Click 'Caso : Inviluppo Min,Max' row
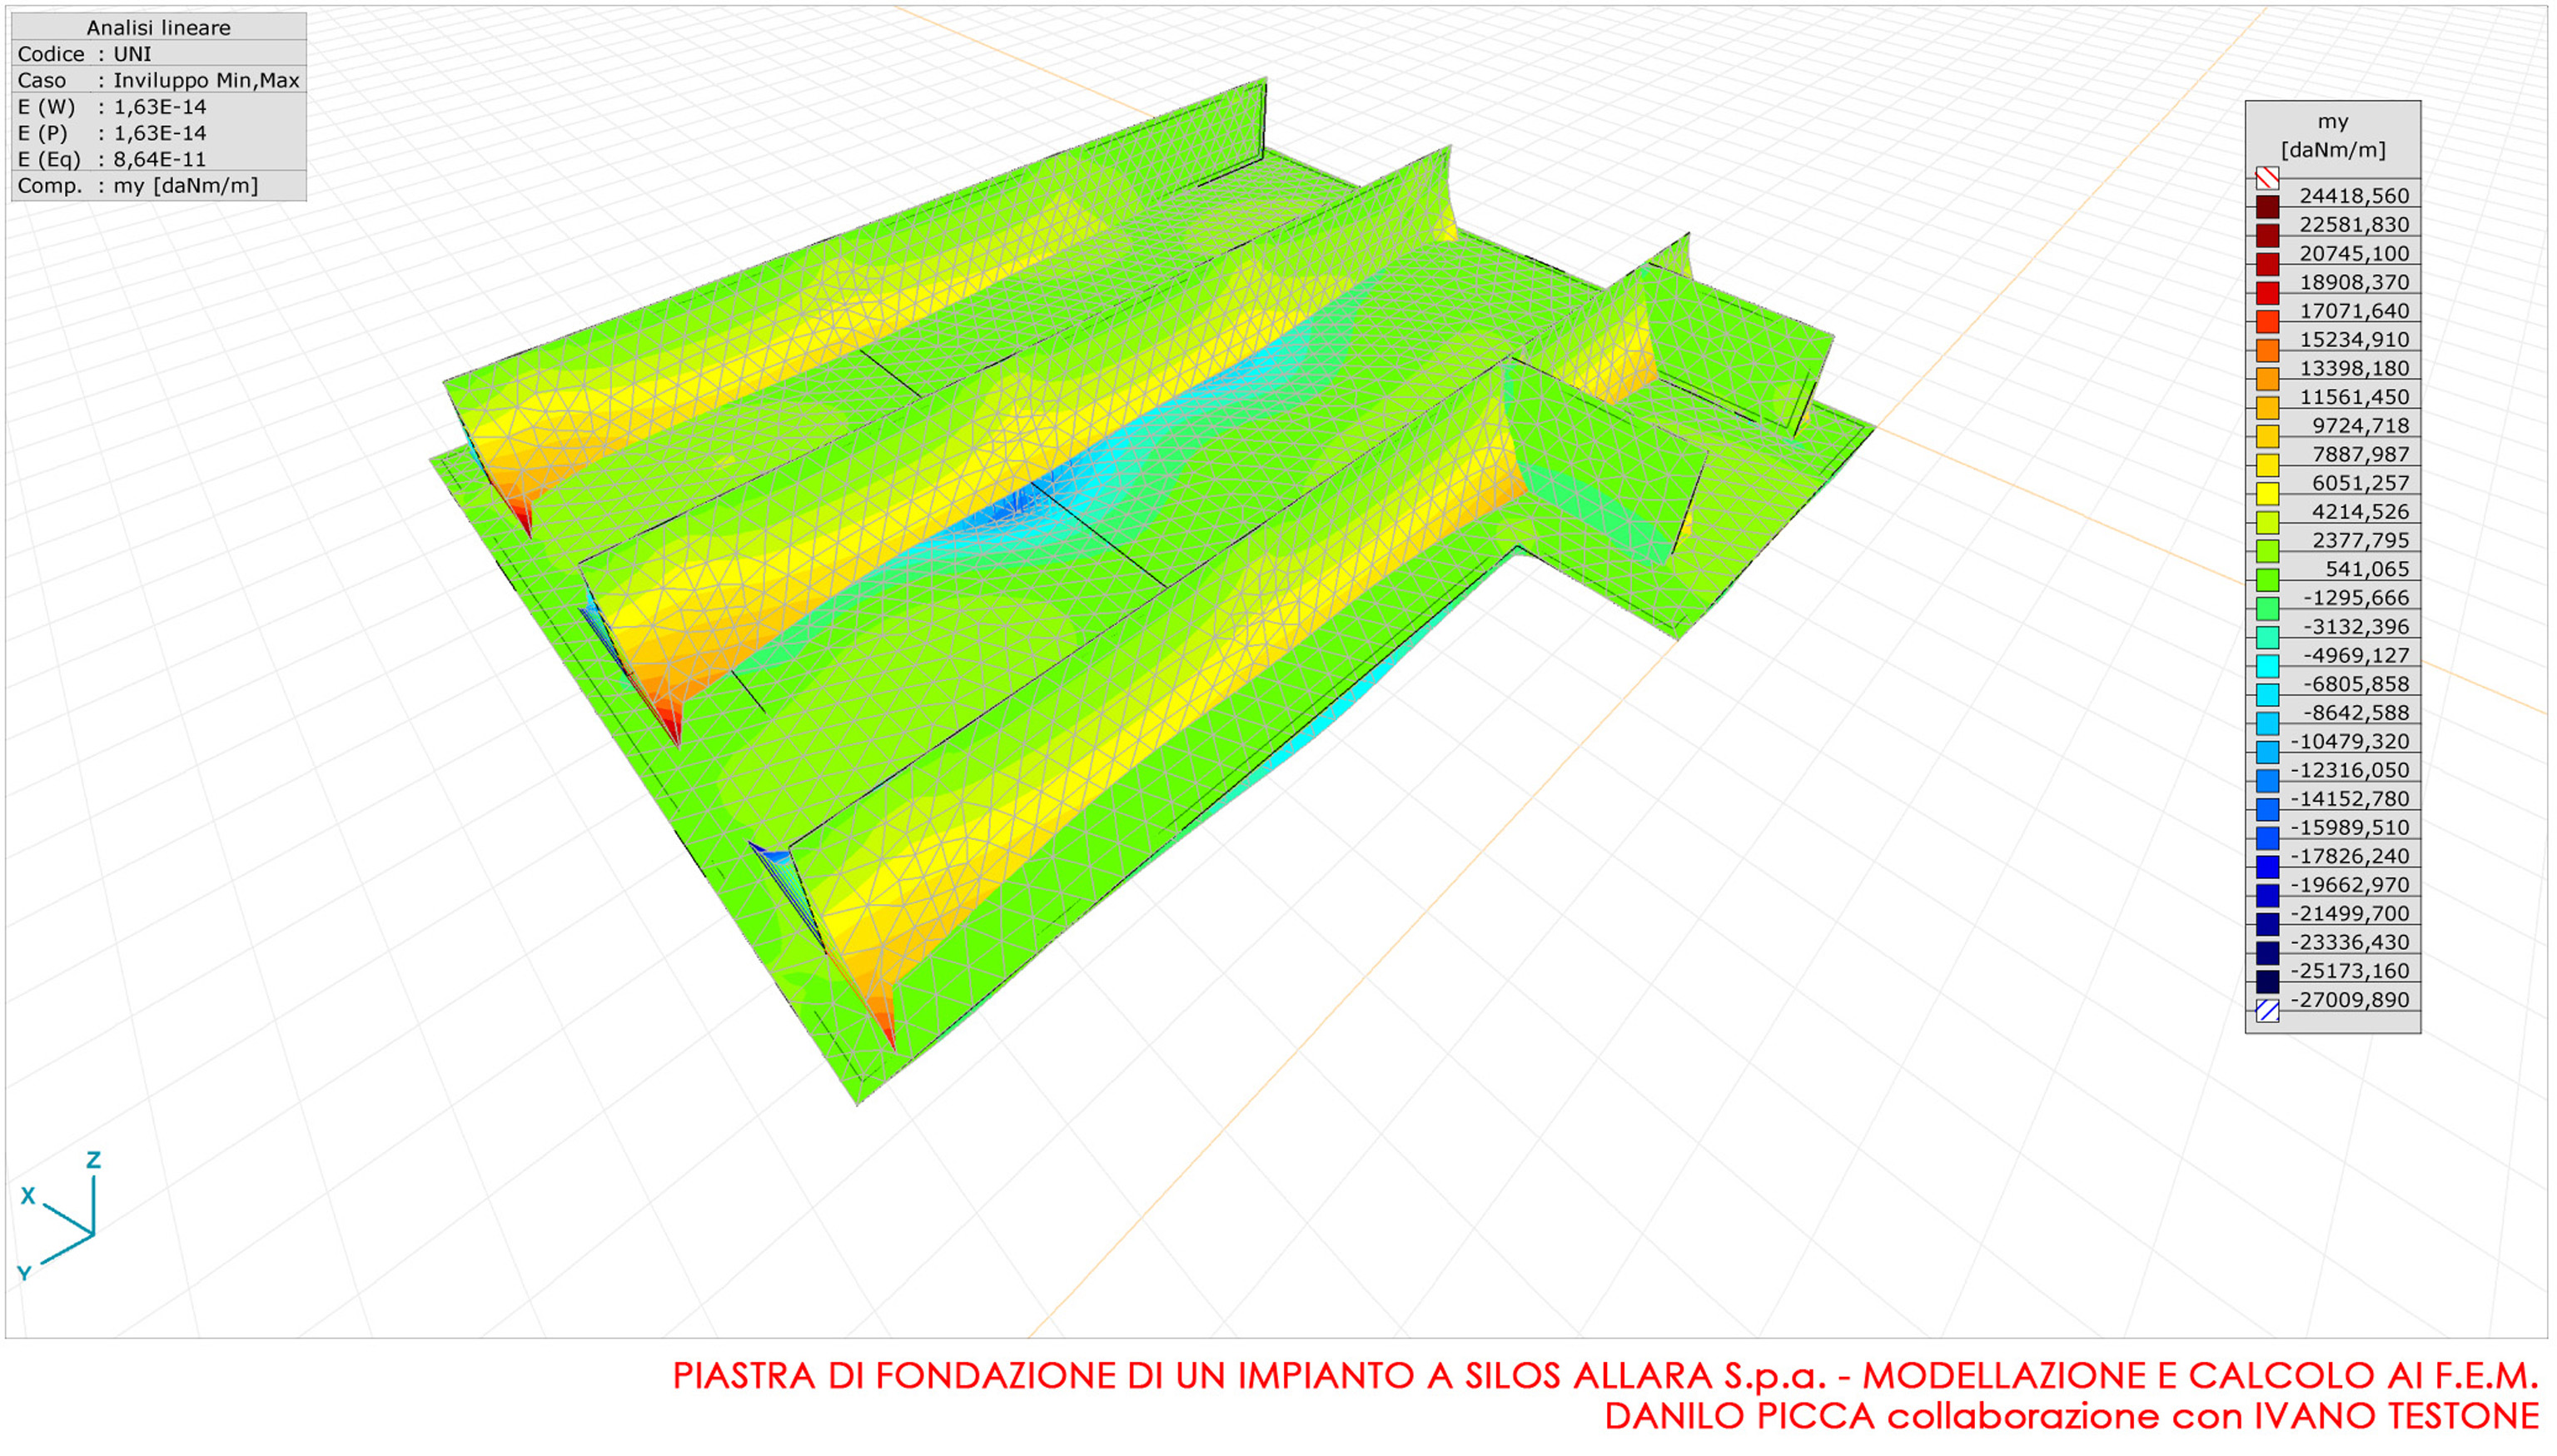This screenshot has width=2557, height=1456. pyautogui.click(x=159, y=80)
